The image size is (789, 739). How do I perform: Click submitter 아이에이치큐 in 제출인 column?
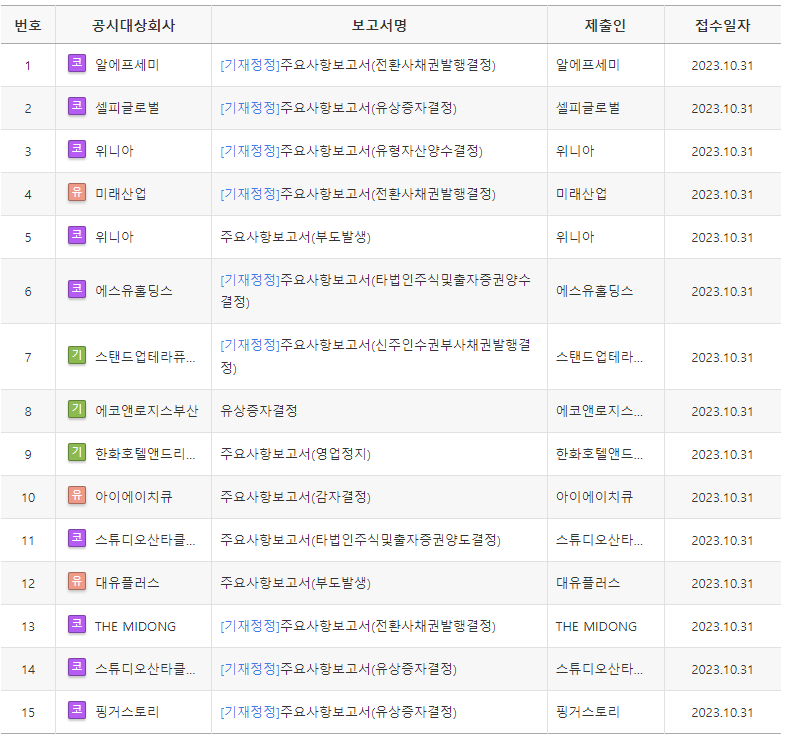click(594, 497)
